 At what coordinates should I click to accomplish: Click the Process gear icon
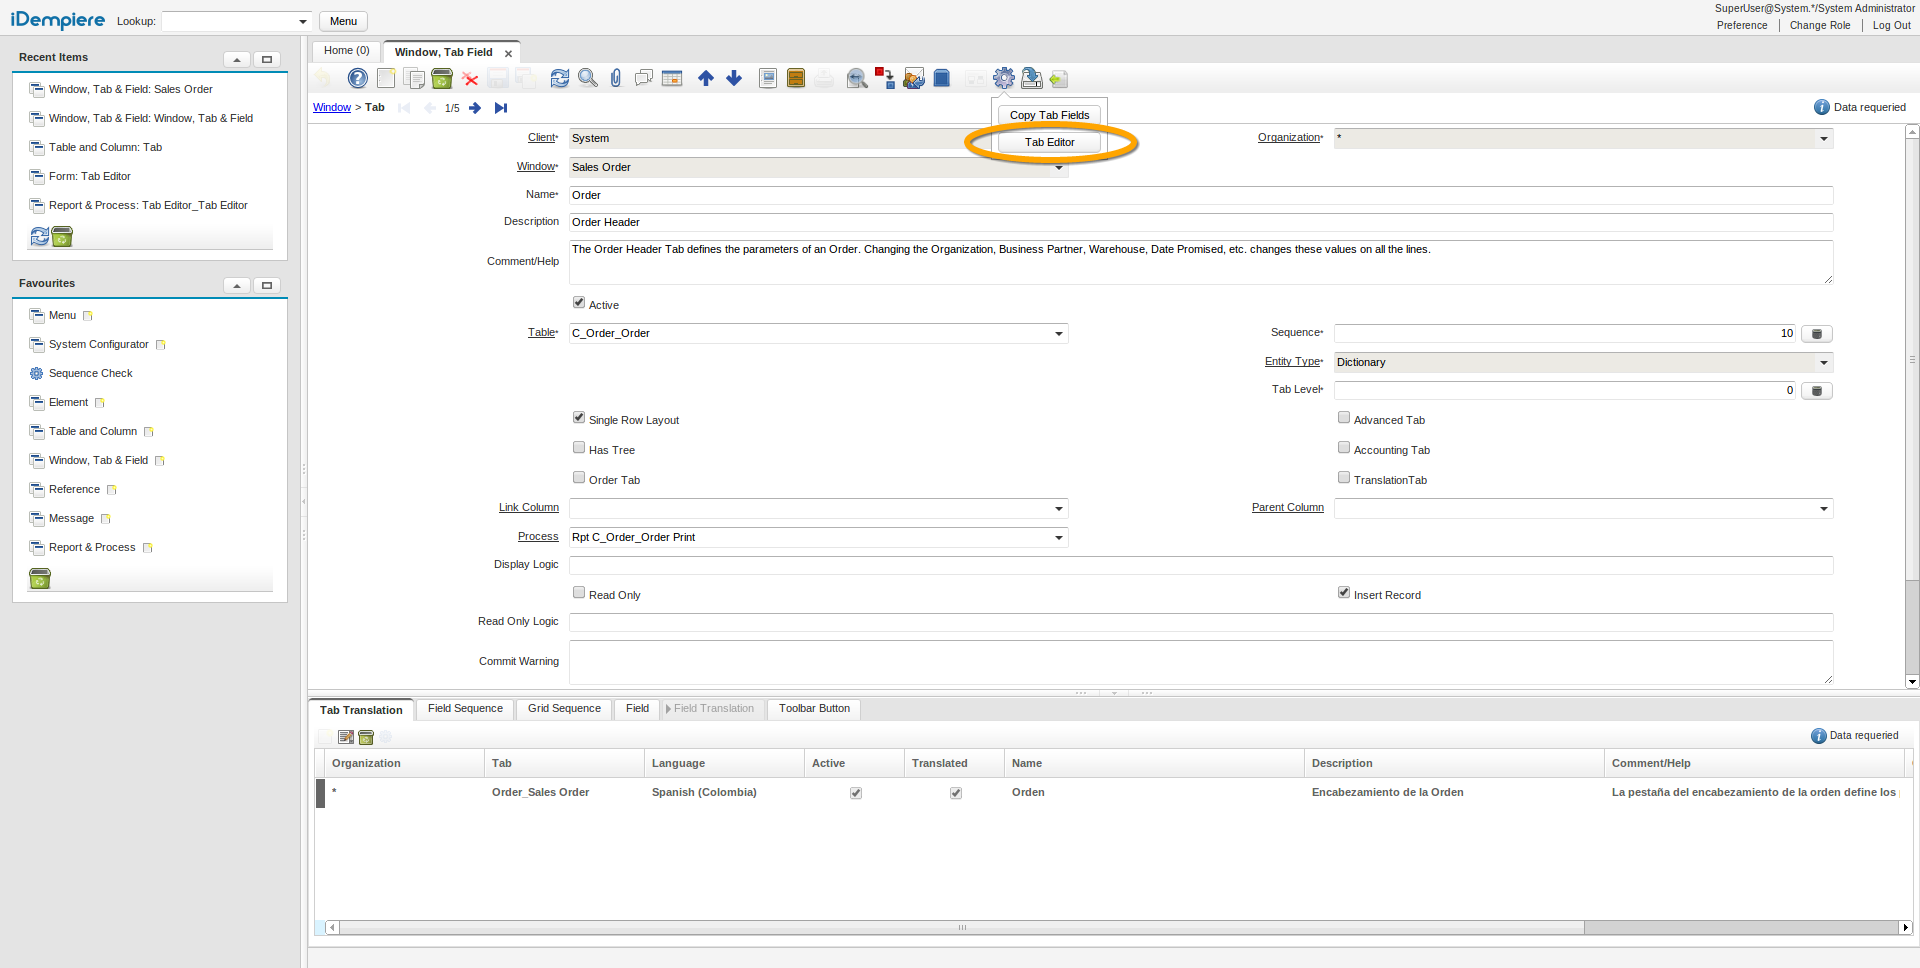tap(1003, 78)
